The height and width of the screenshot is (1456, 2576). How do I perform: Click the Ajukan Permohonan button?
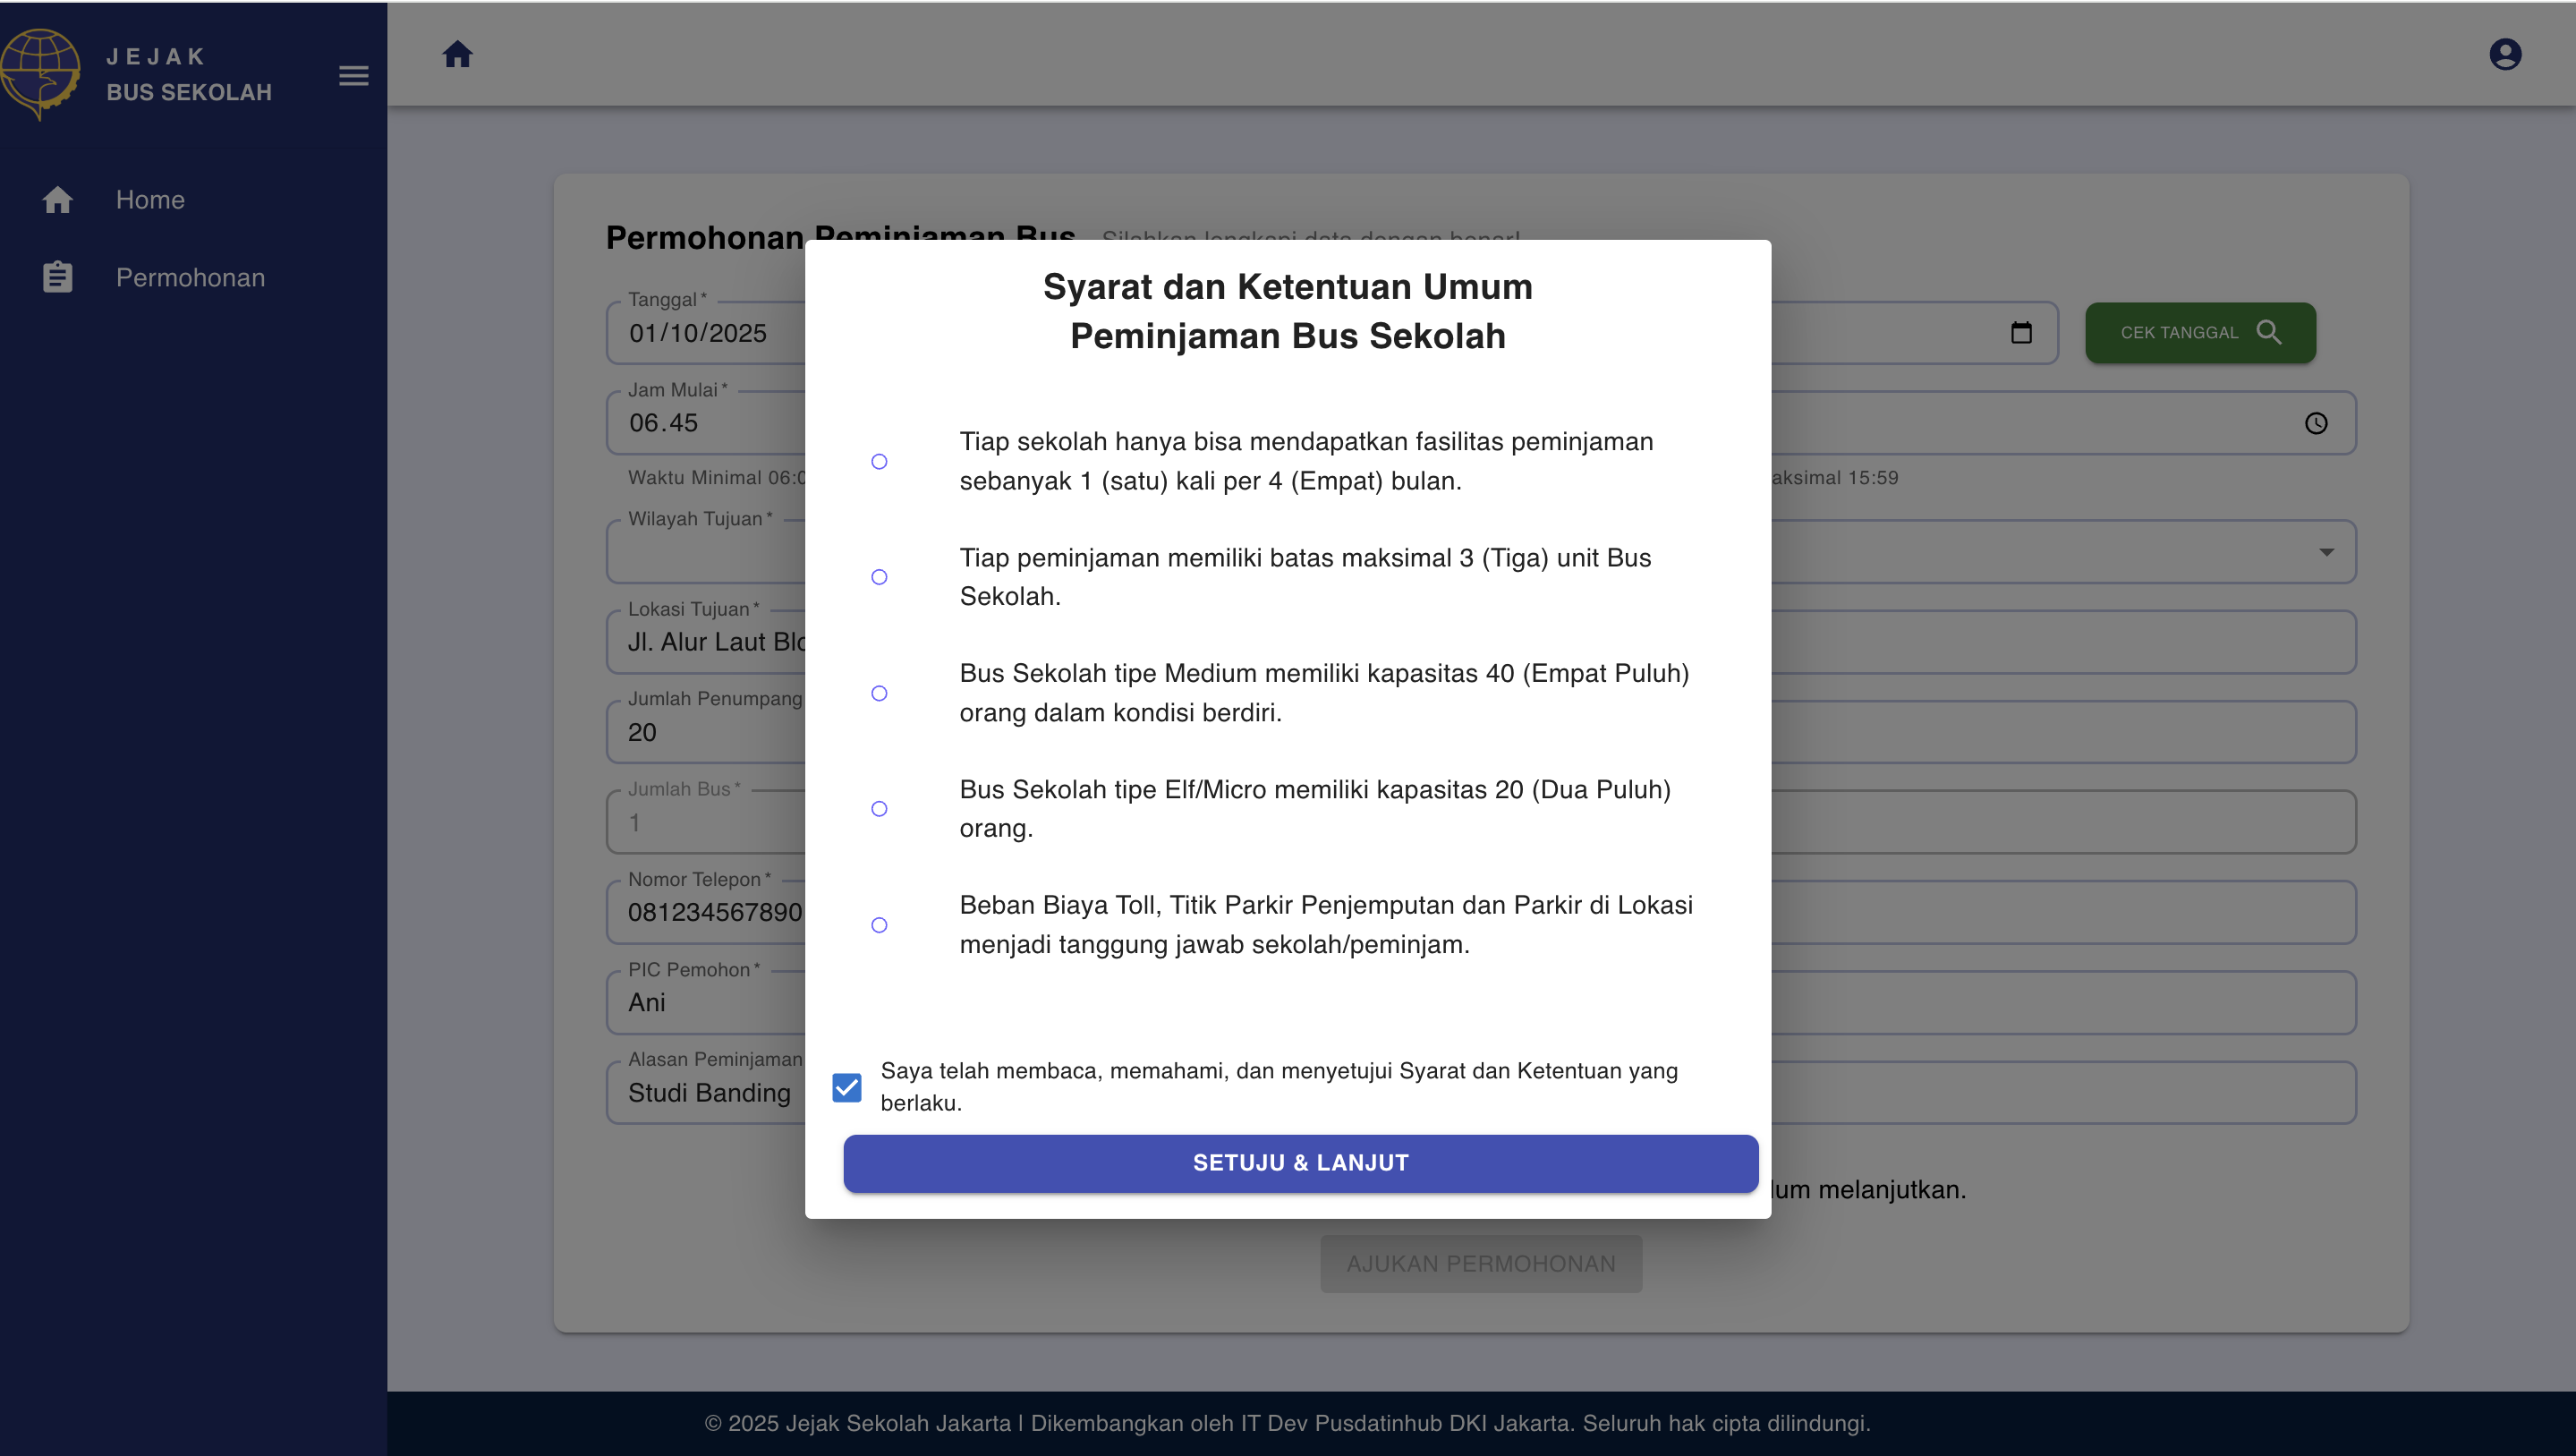click(x=1480, y=1263)
